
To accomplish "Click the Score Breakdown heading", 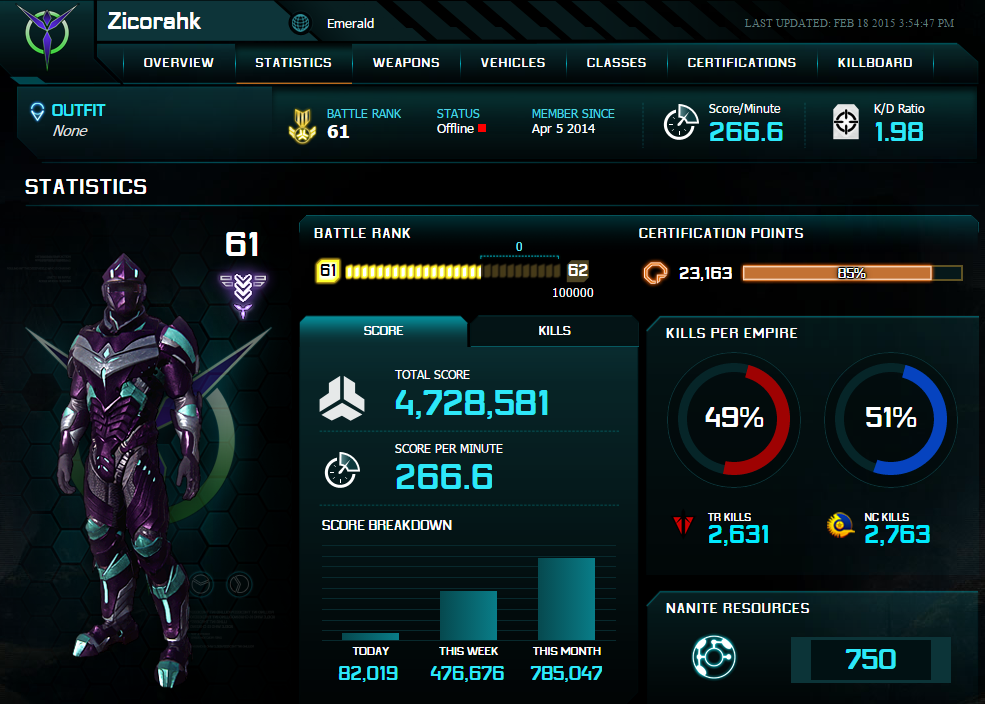I will tap(386, 525).
